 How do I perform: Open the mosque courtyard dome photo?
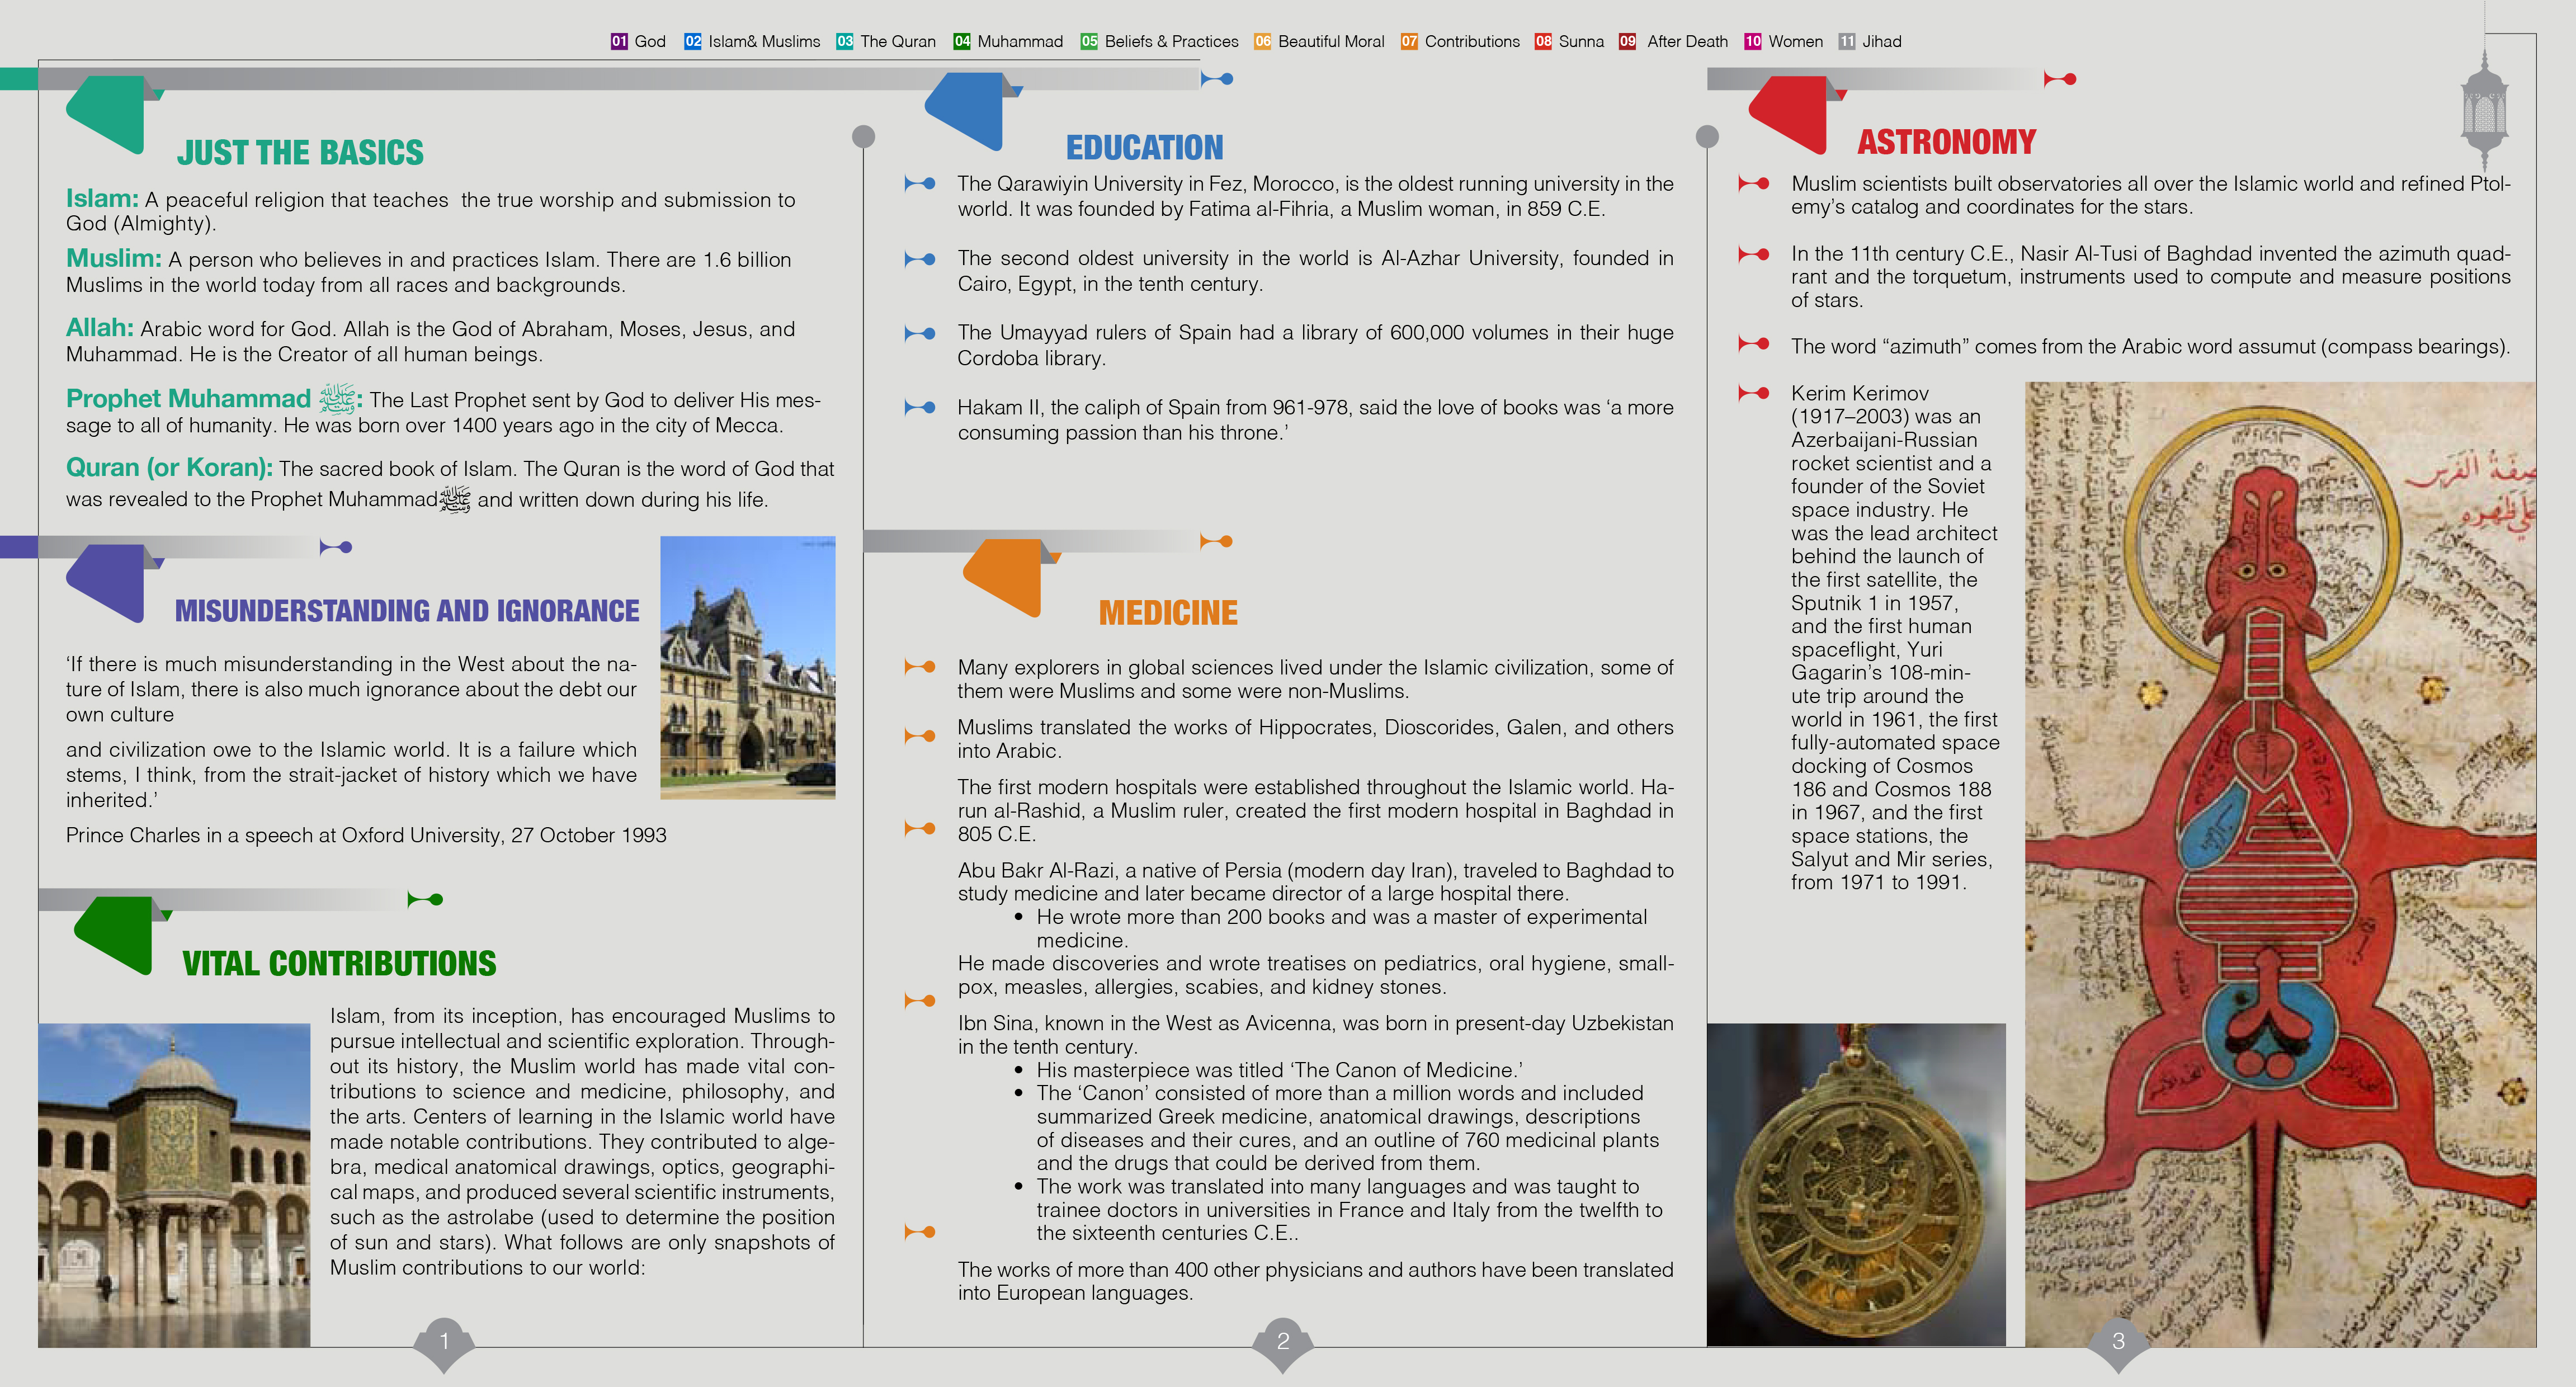pos(174,1184)
